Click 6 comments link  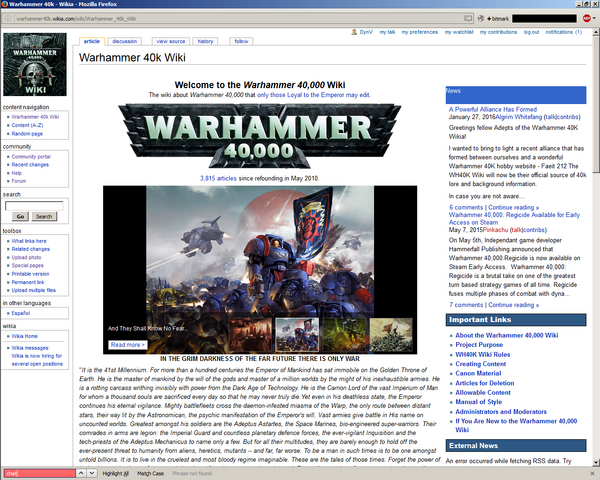[x=466, y=207]
